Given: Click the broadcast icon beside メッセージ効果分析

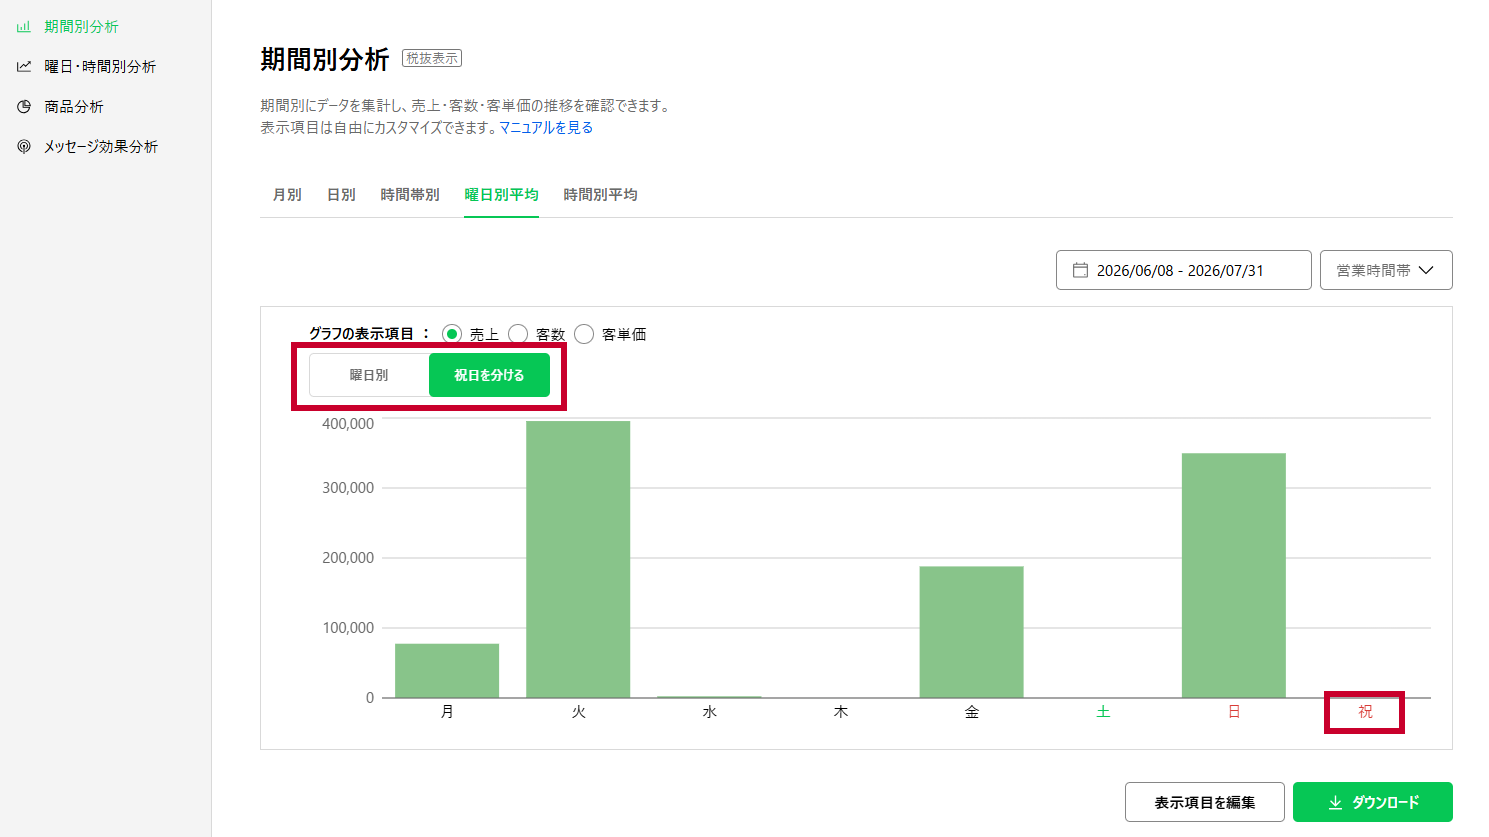Looking at the screenshot, I should click(x=24, y=147).
